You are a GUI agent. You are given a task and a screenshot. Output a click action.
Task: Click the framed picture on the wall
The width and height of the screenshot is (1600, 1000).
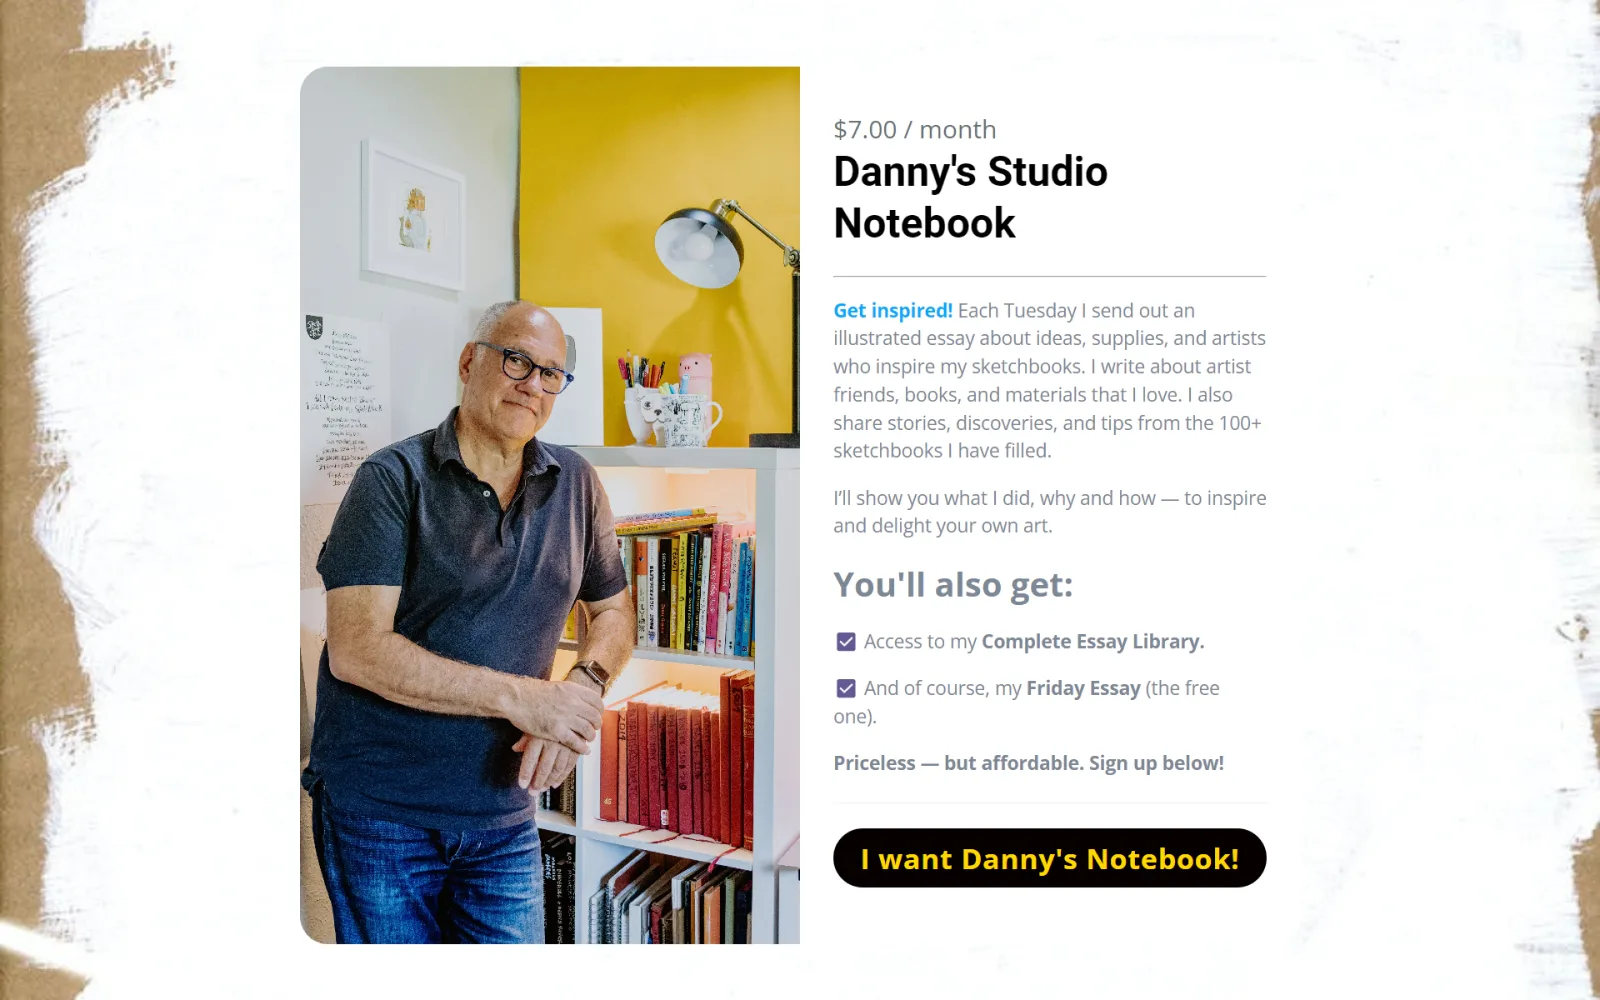tap(413, 214)
